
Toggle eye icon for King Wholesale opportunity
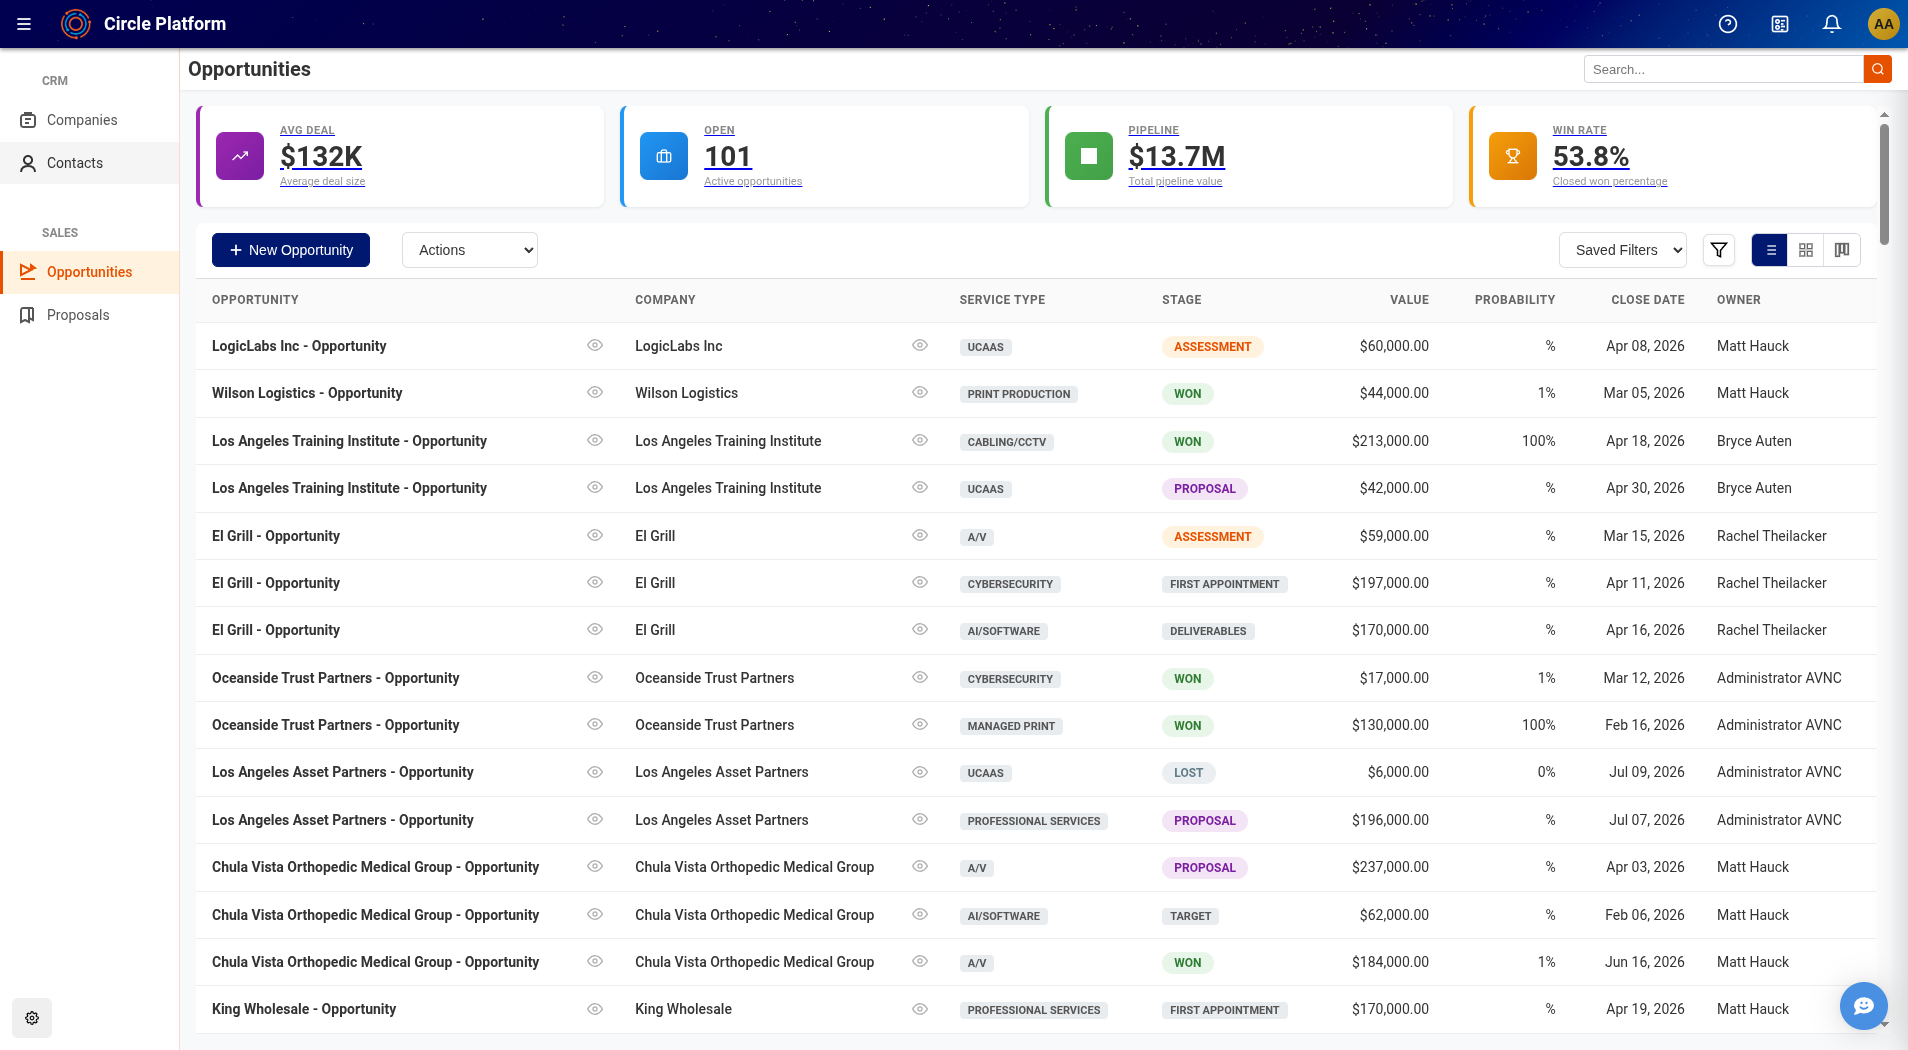[x=595, y=1009]
